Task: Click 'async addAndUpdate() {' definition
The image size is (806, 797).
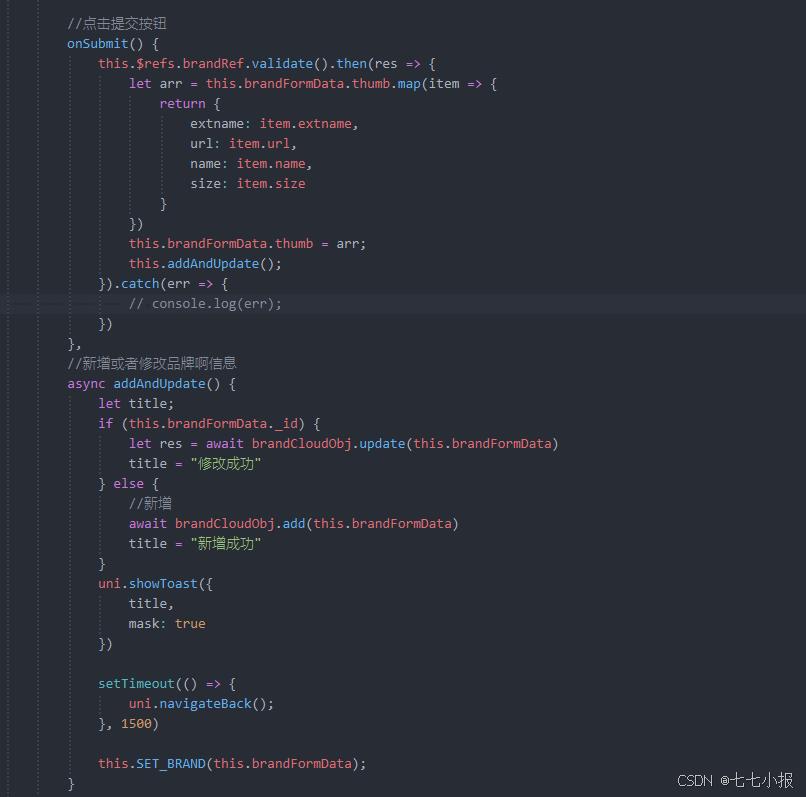Action: tap(152, 384)
